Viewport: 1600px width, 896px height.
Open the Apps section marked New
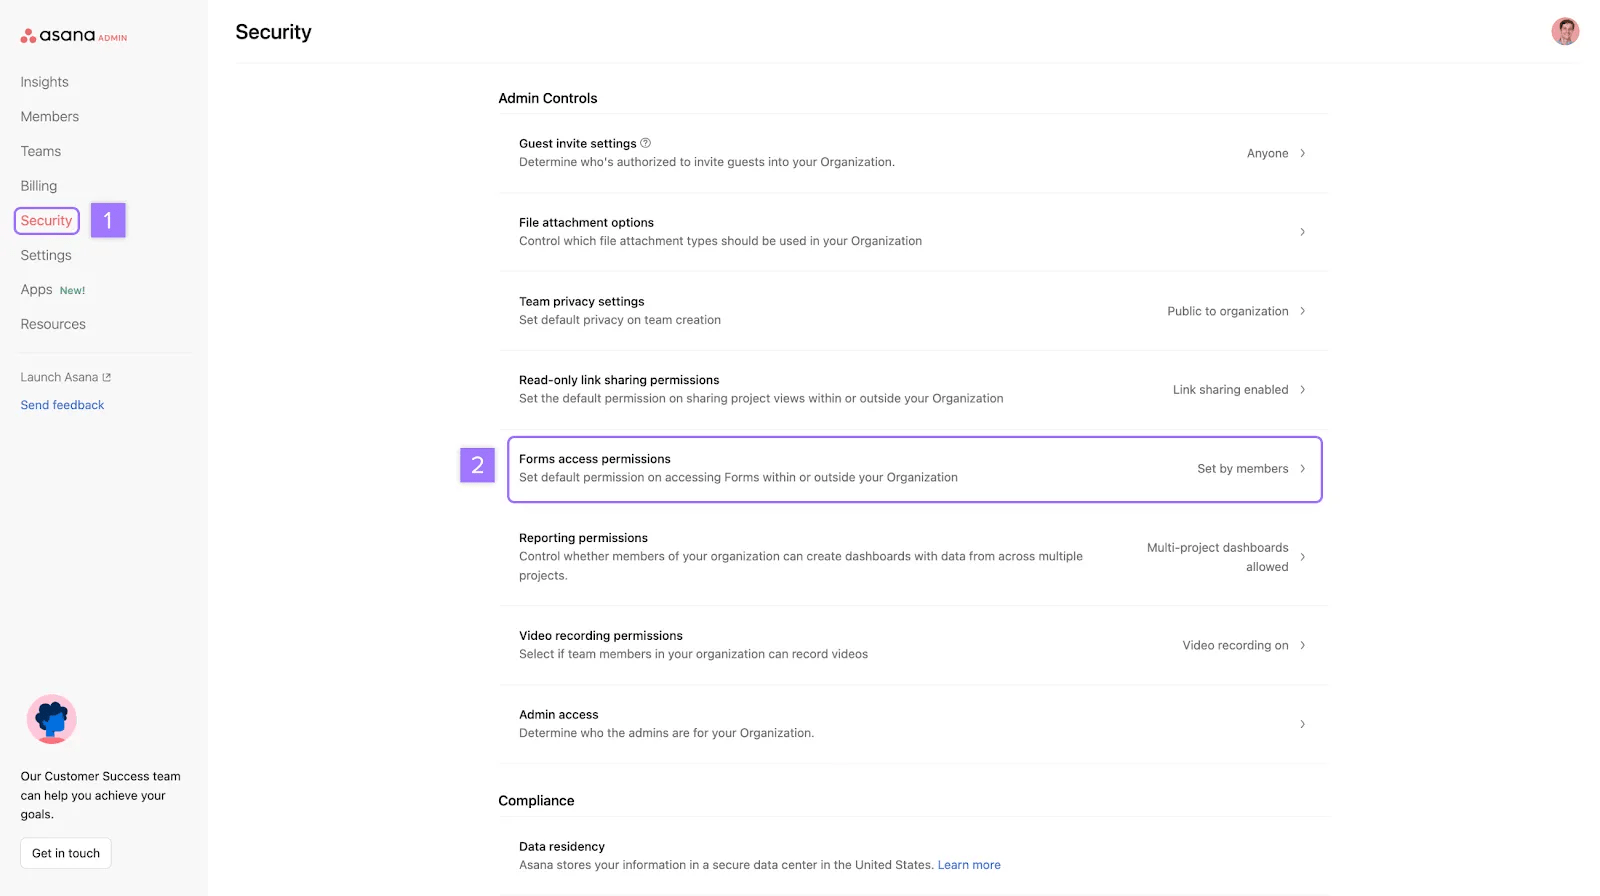coord(37,290)
